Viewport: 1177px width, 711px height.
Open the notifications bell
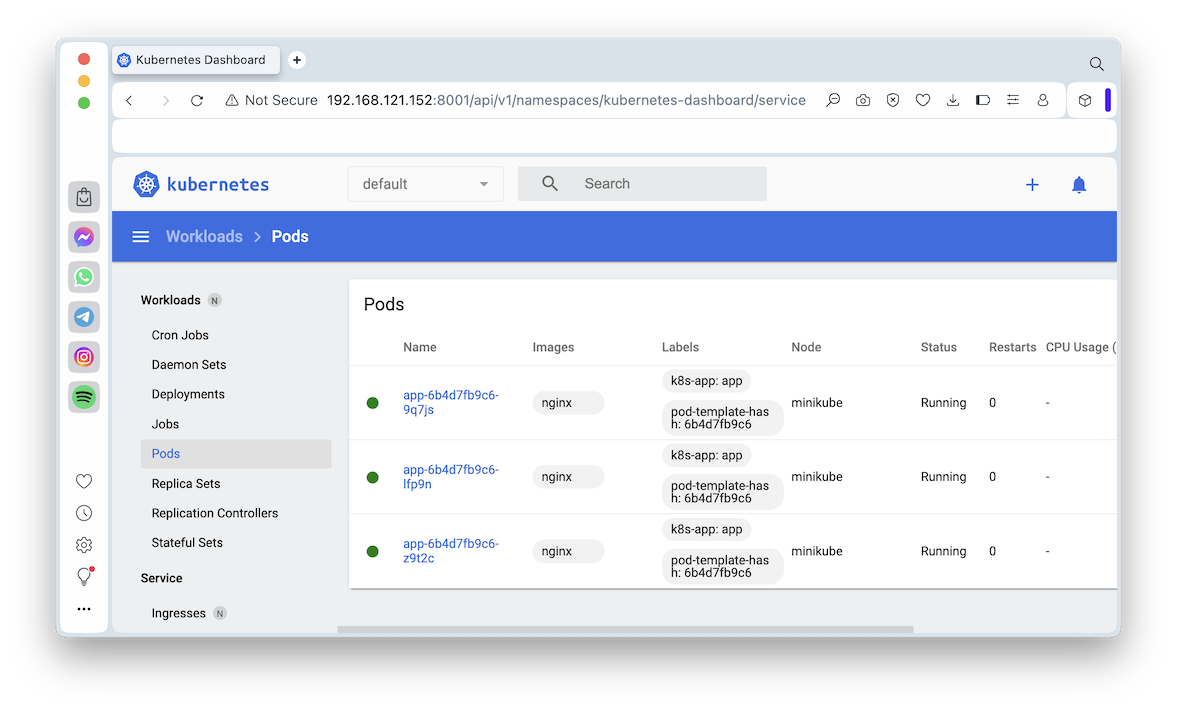click(1079, 185)
